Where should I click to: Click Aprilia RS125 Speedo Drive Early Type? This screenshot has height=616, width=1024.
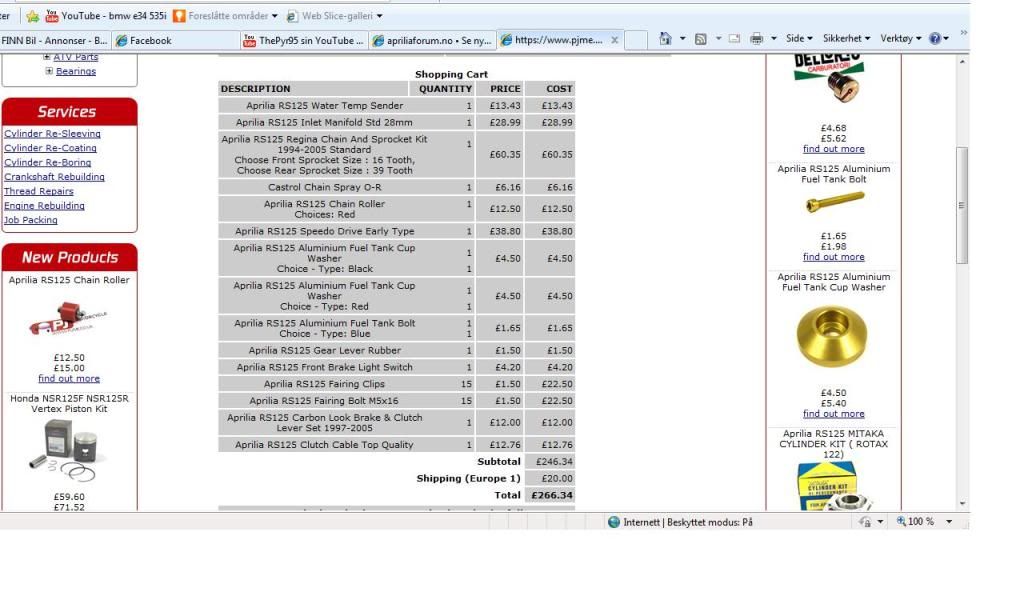[x=325, y=231]
